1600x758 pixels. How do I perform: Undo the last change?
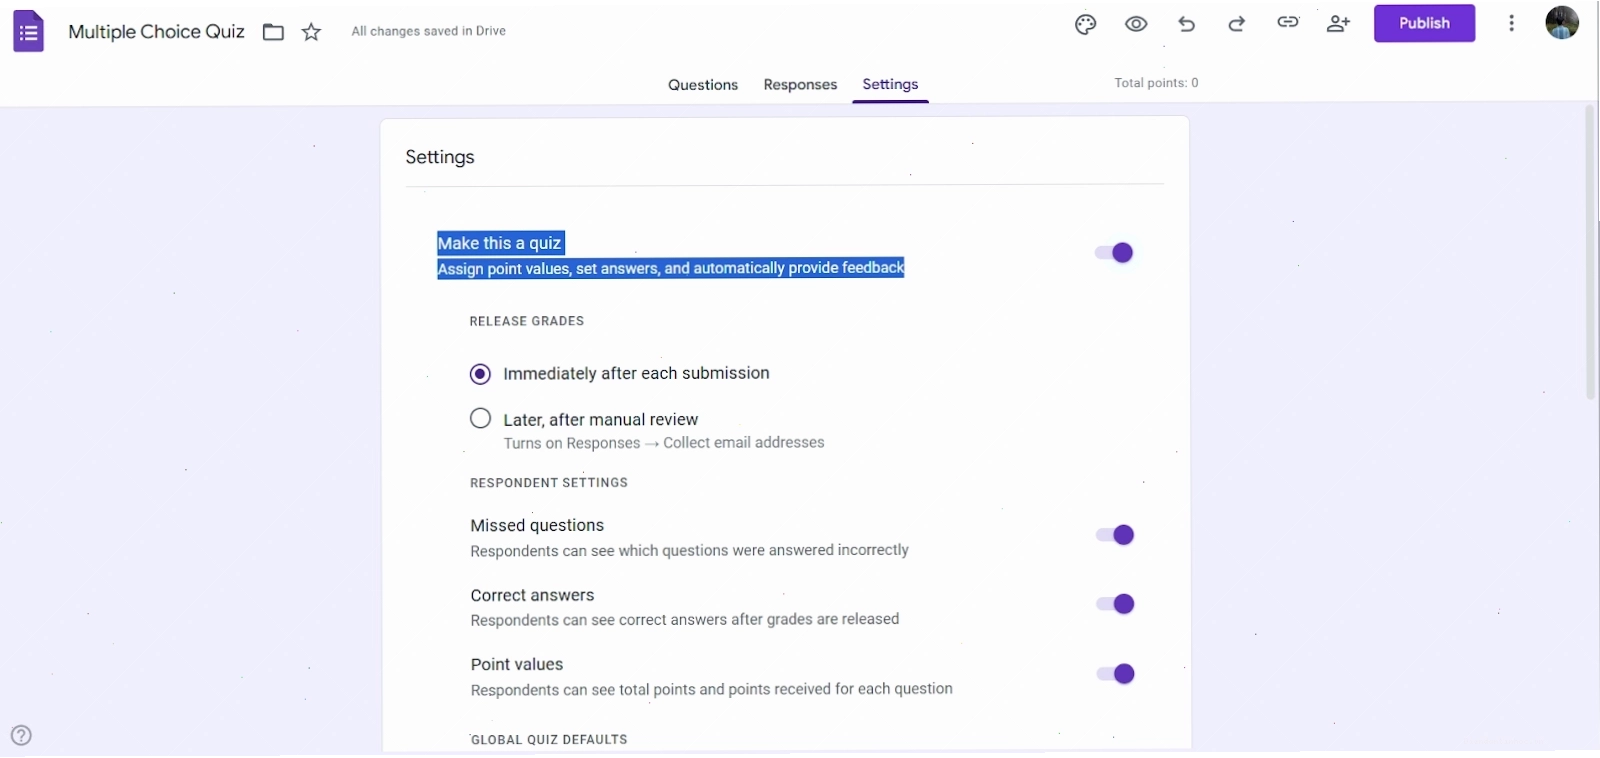coord(1187,24)
